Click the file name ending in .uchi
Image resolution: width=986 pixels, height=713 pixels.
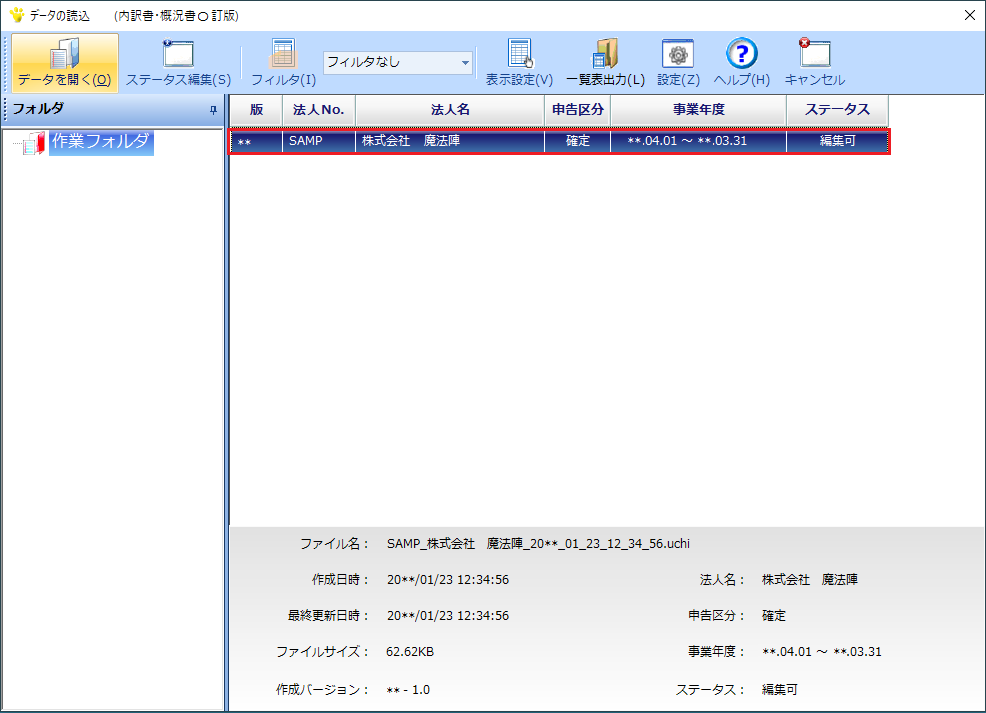(538, 544)
